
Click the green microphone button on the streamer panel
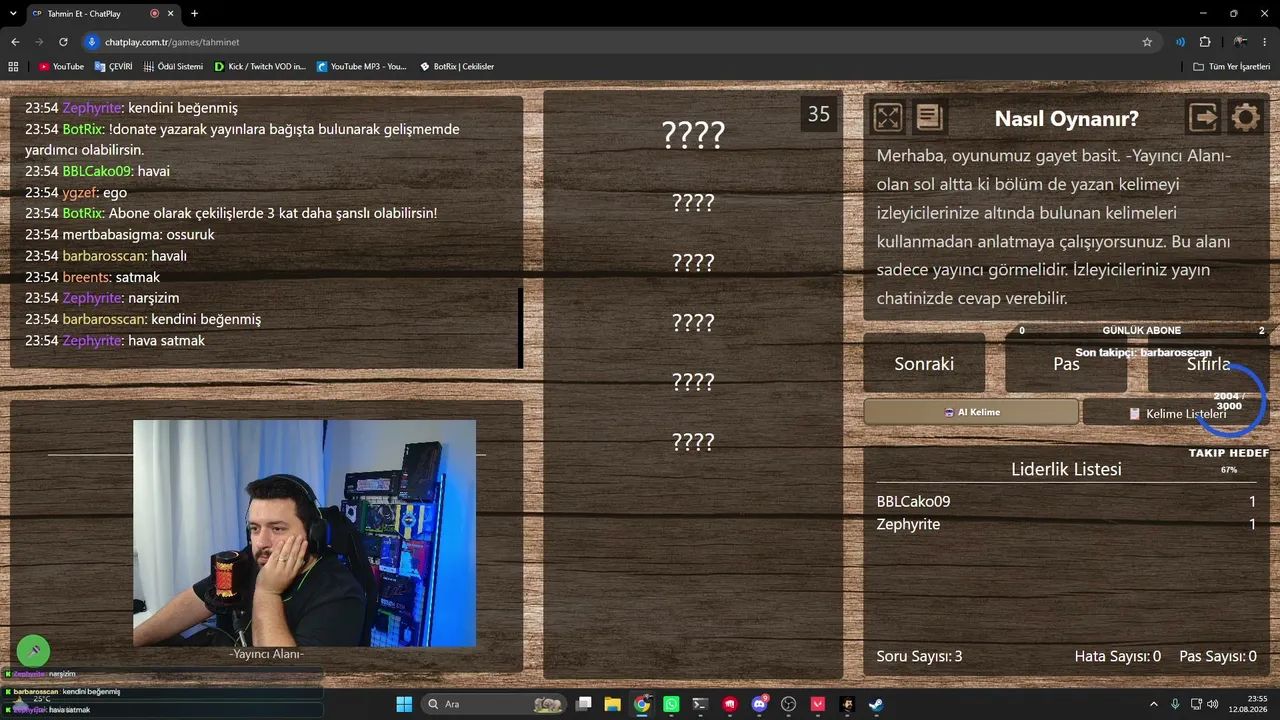point(33,652)
